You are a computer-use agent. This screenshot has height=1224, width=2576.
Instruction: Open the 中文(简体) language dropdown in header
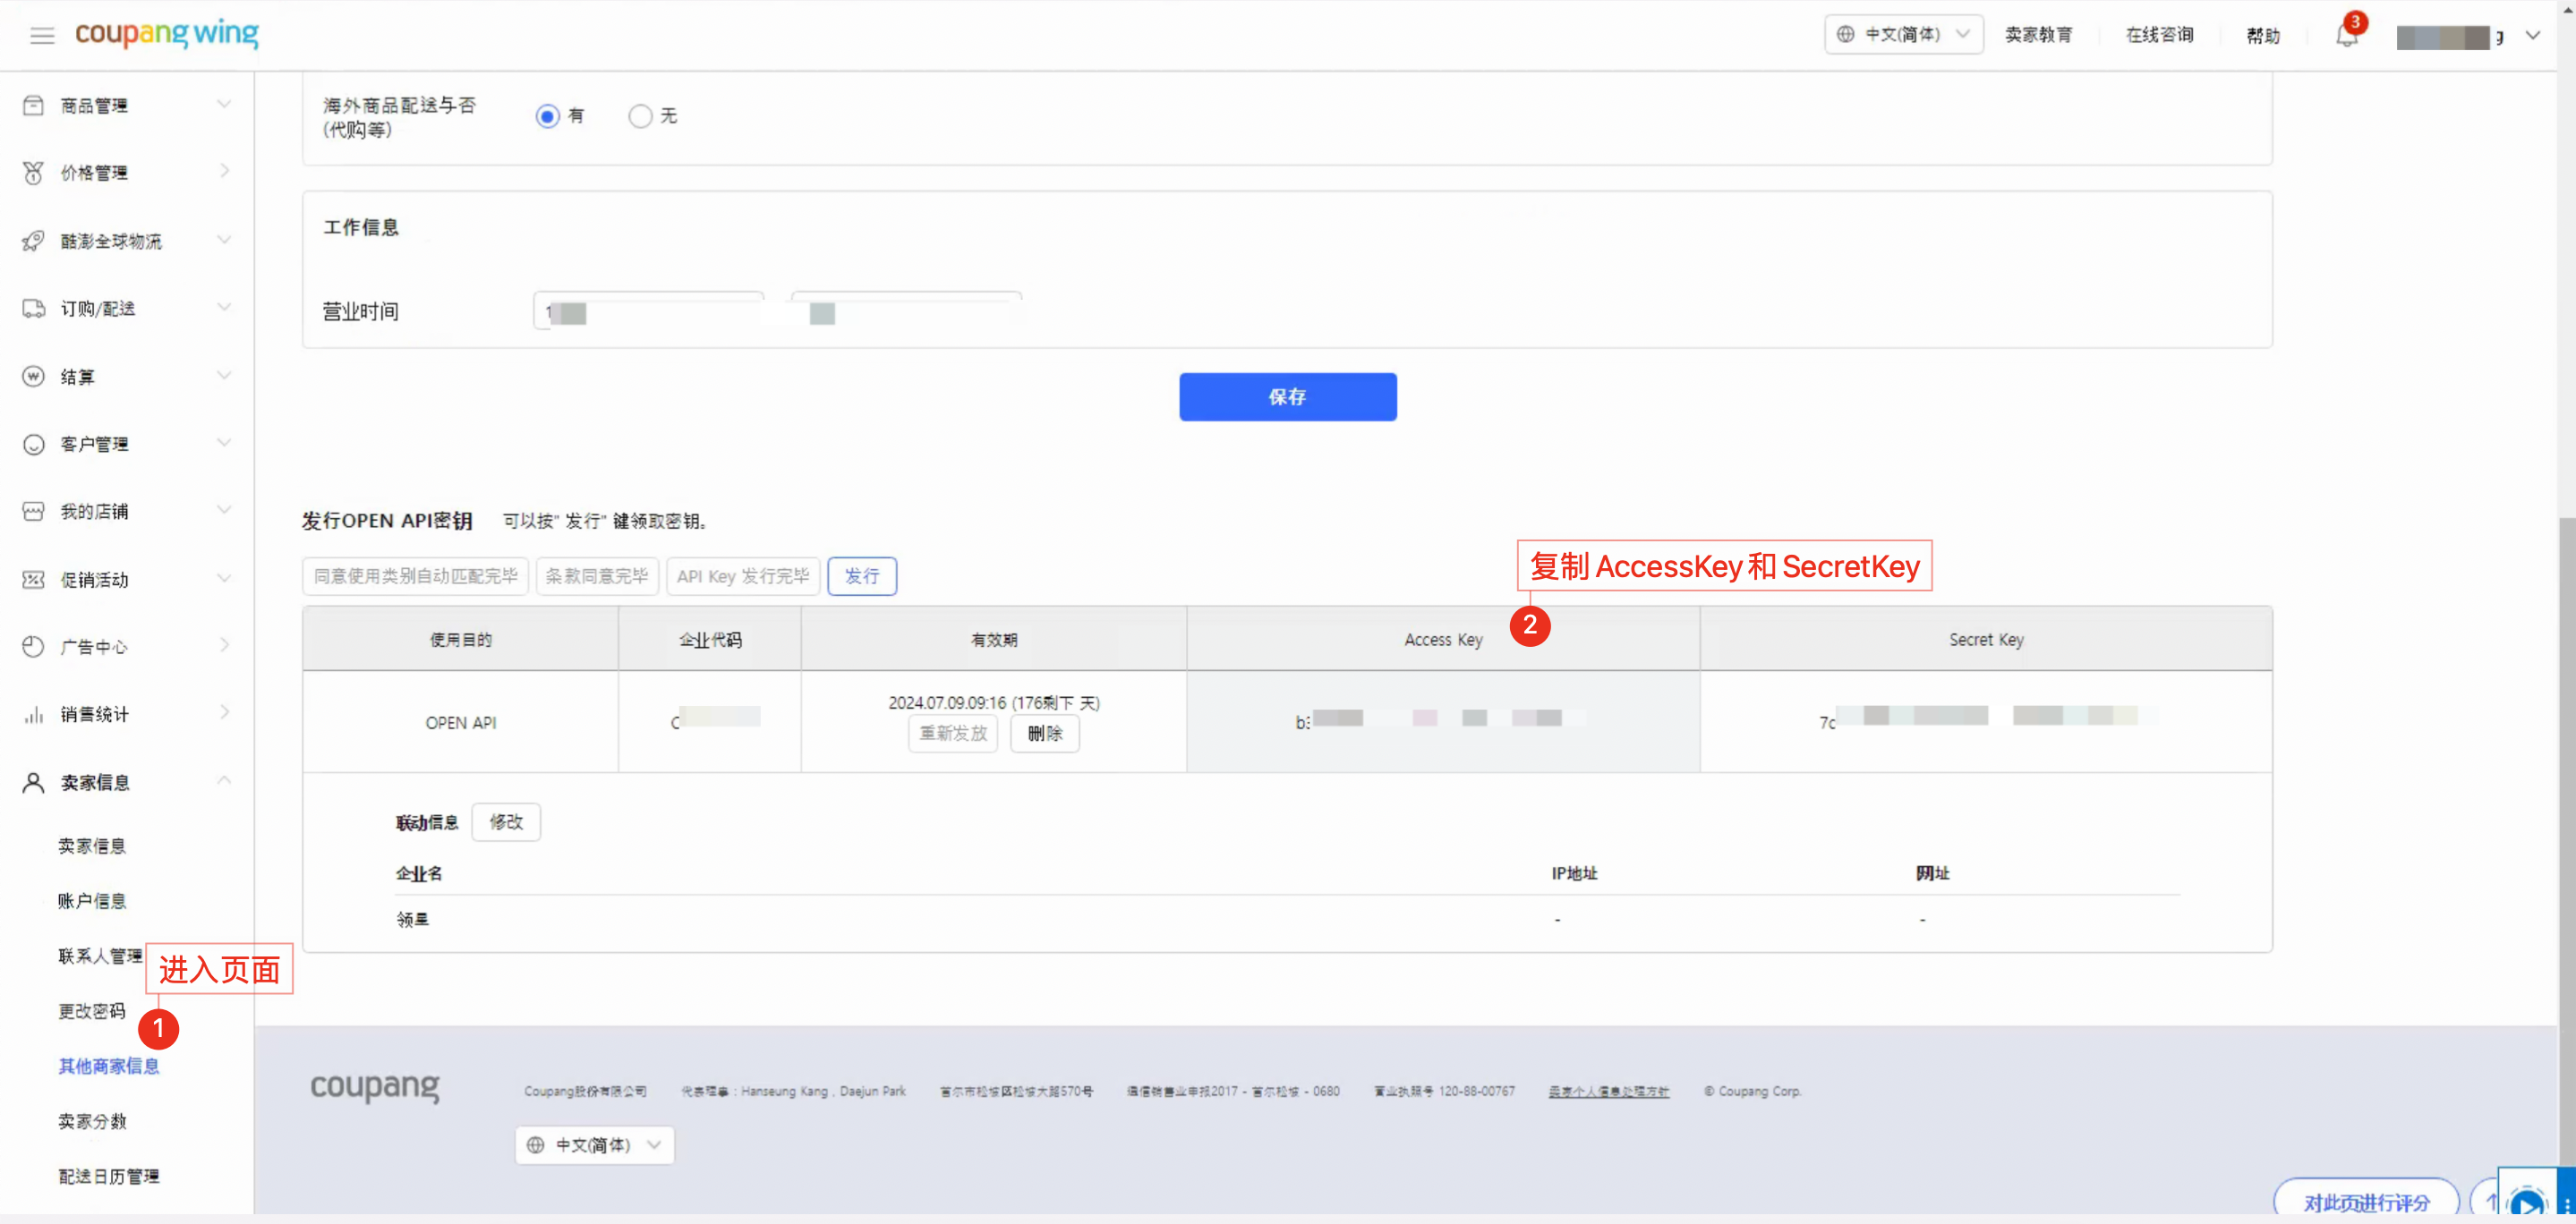(1903, 34)
